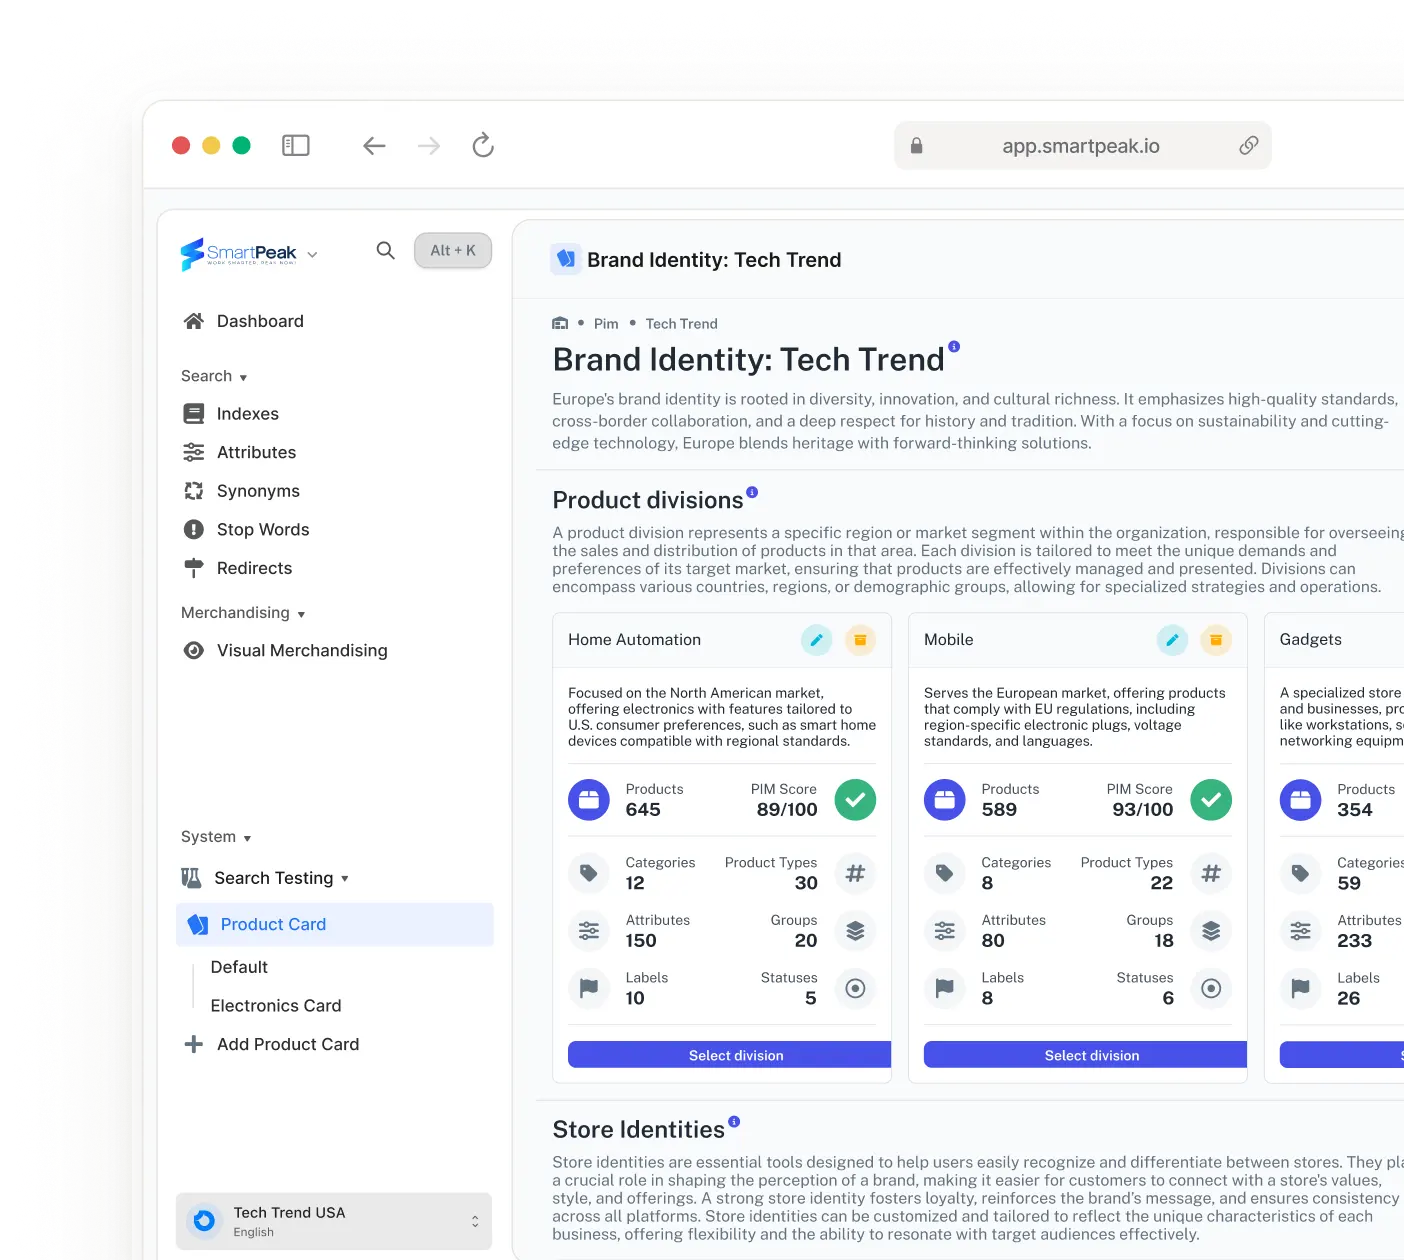Click Select division for Mobile
Screen dimensions: 1404x1260
pos(1091,1055)
